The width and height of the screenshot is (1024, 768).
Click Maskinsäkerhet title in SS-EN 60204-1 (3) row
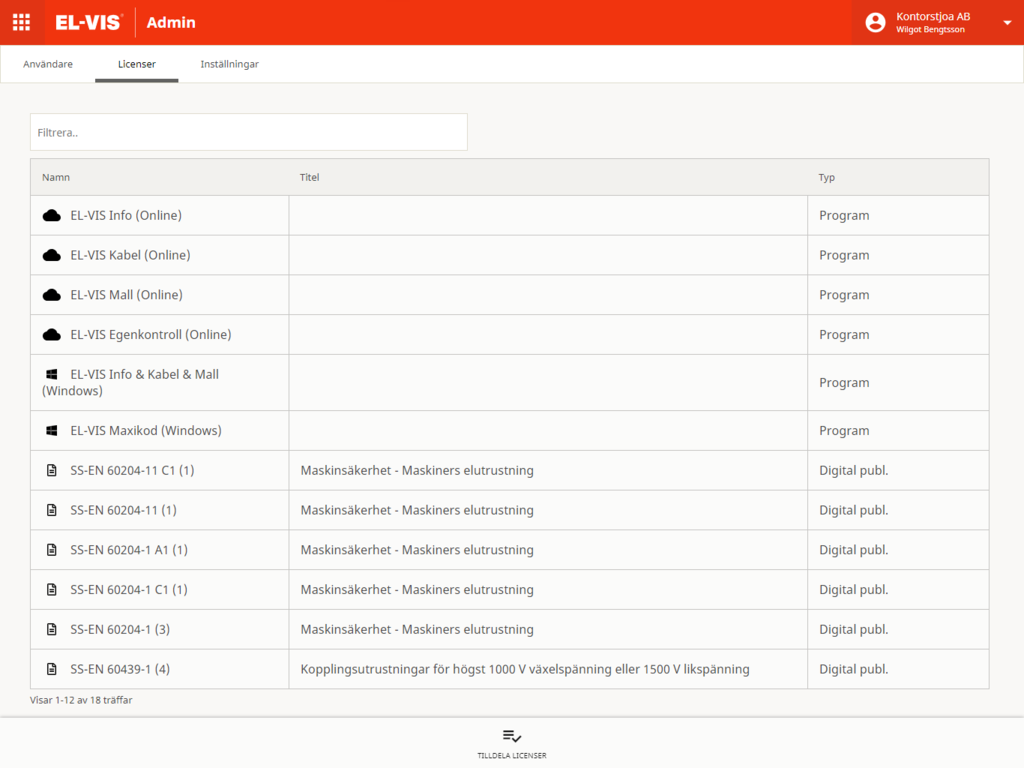pos(417,630)
